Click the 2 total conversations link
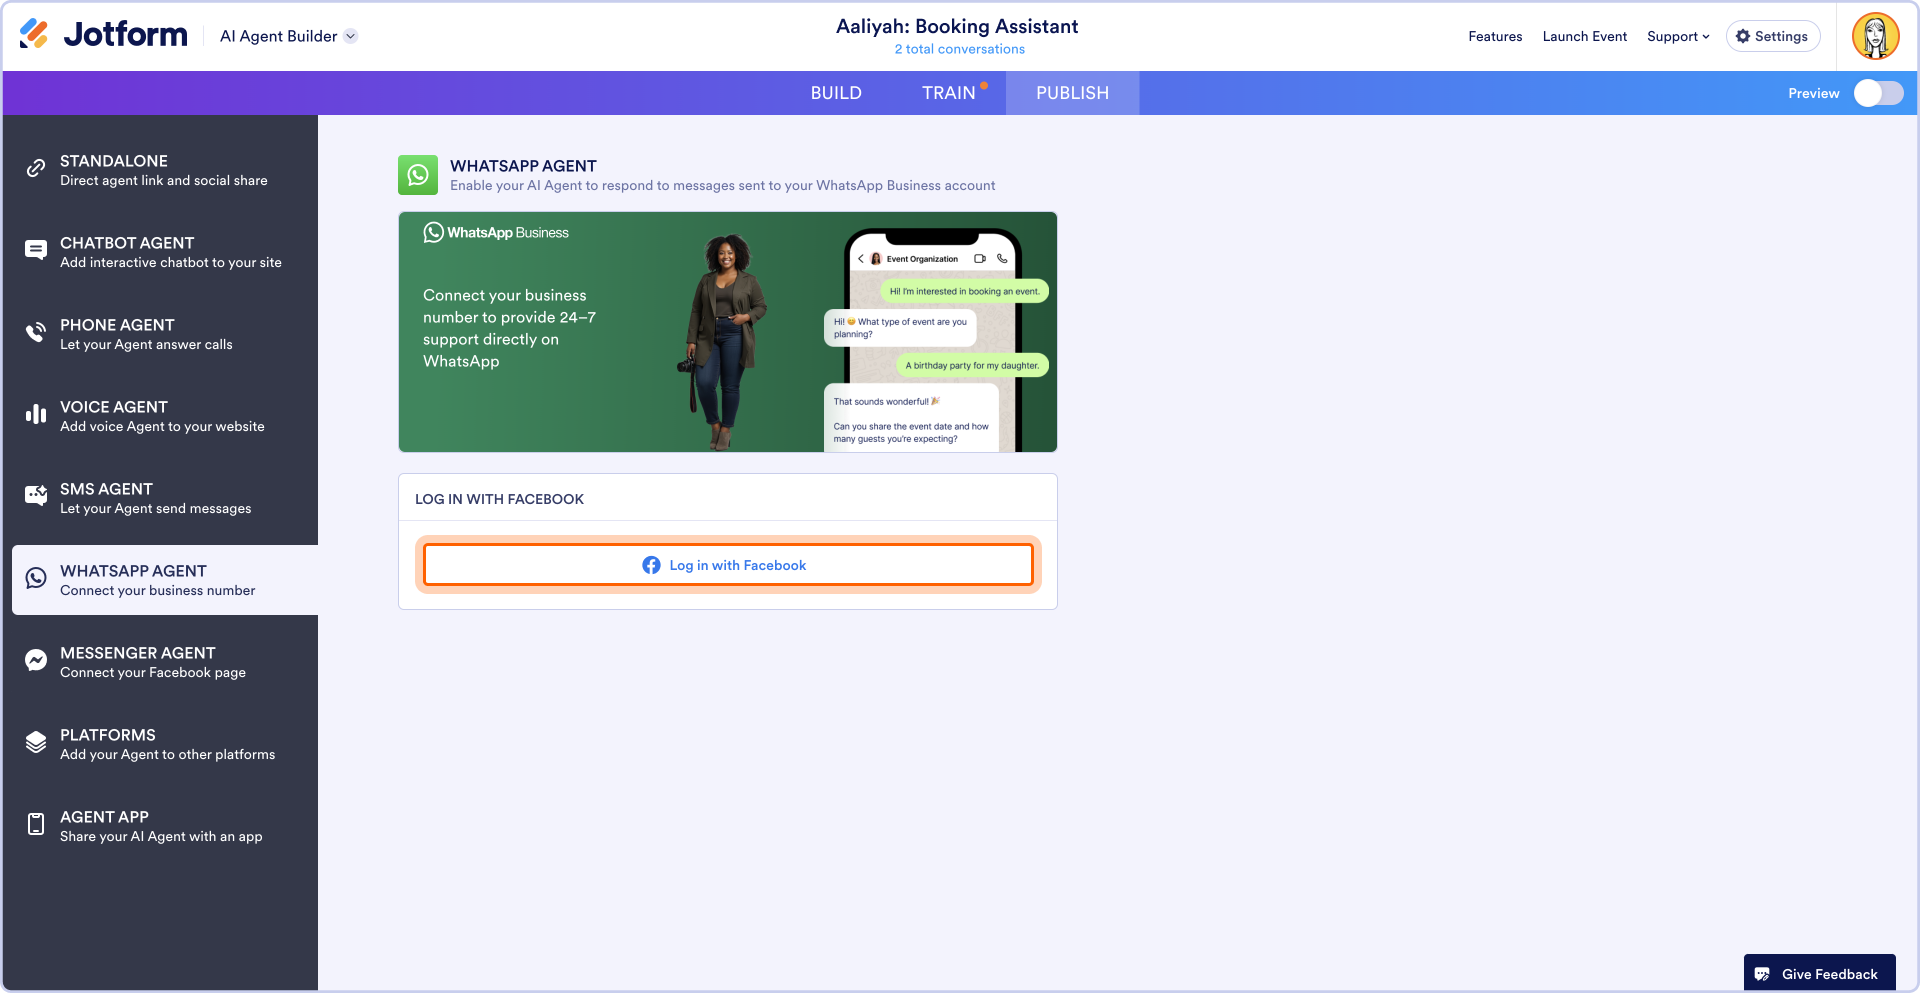This screenshot has height=993, width=1920. tap(959, 49)
